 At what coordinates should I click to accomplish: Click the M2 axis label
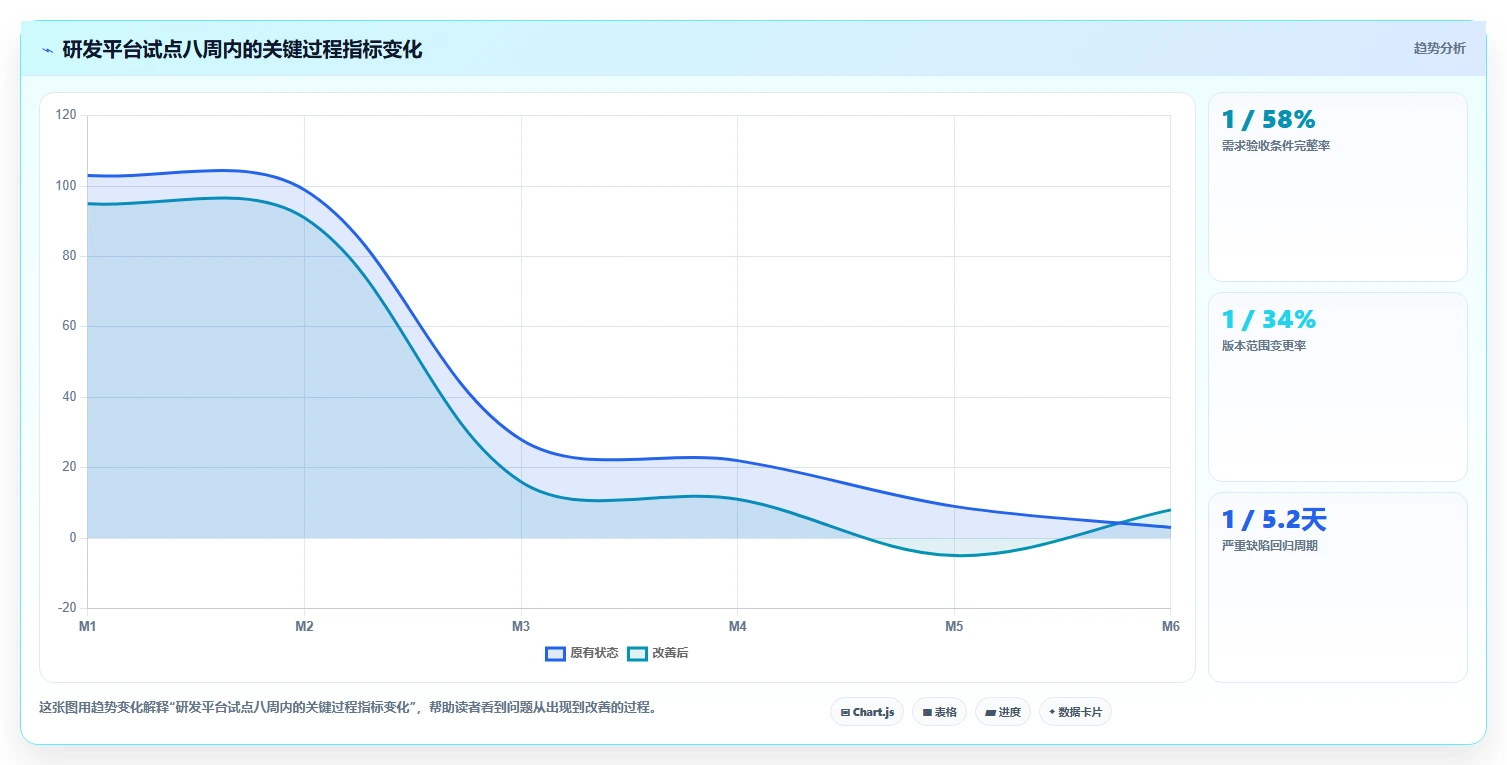(304, 627)
